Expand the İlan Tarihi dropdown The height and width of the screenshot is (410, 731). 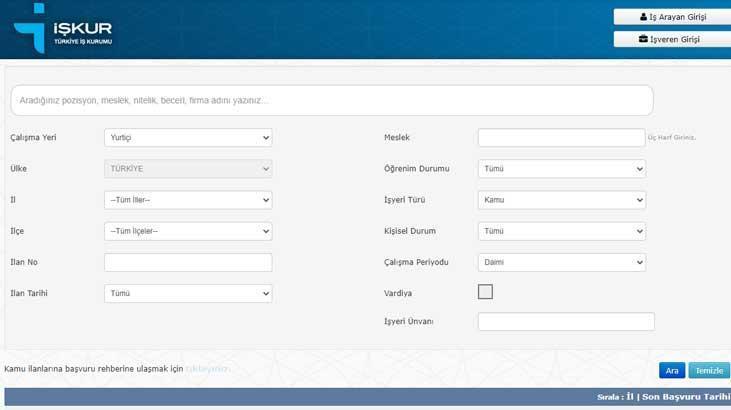click(x=188, y=294)
